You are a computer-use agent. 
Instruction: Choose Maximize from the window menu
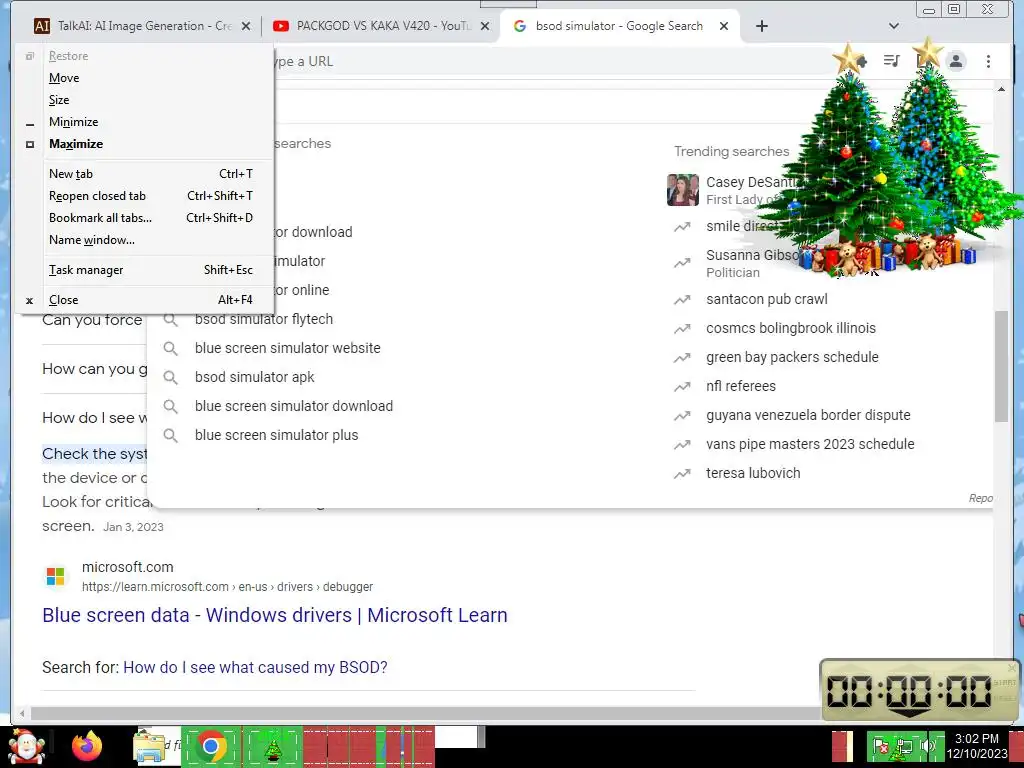pos(76,144)
